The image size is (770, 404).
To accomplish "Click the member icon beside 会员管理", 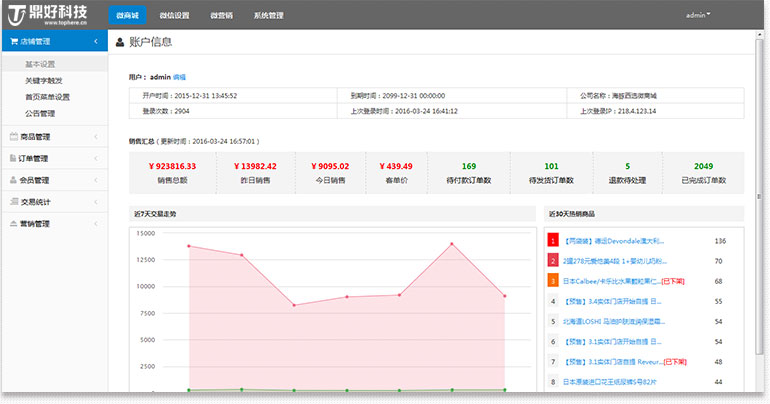I will point(12,181).
